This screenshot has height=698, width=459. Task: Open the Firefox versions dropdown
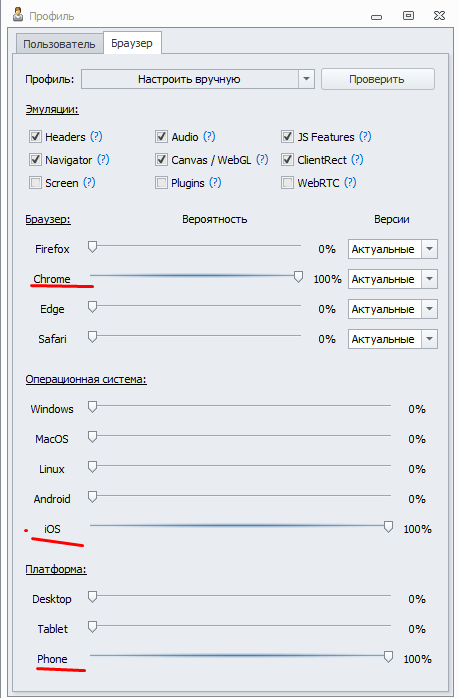point(430,249)
